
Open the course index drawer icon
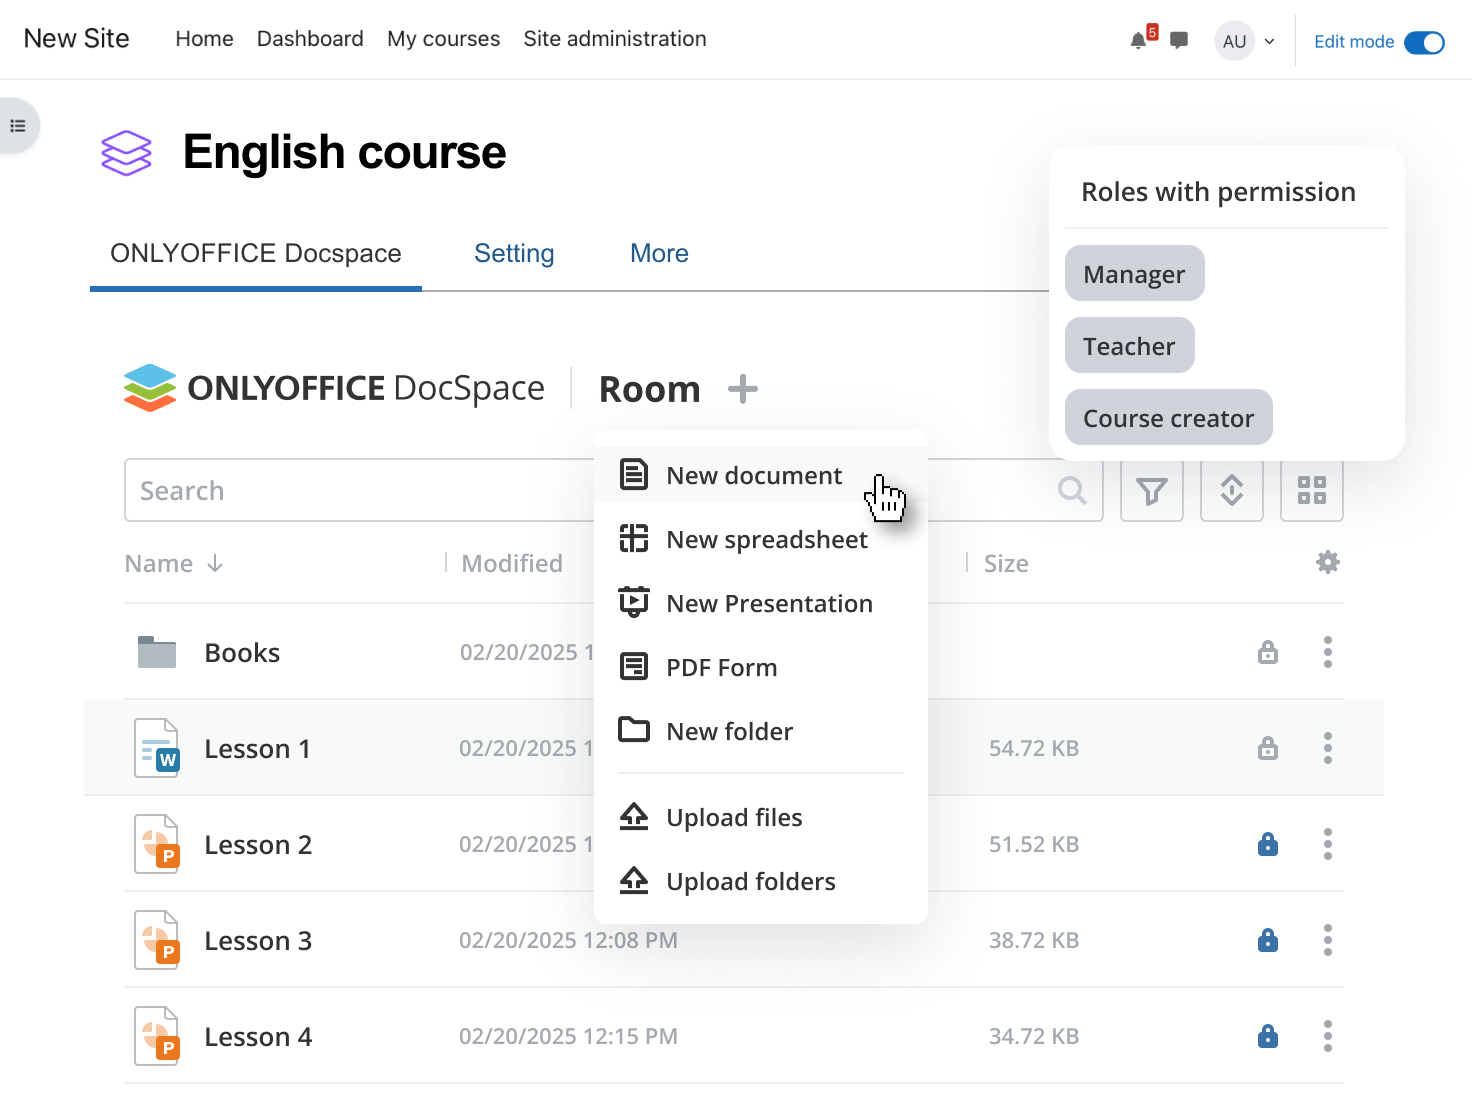click(18, 126)
